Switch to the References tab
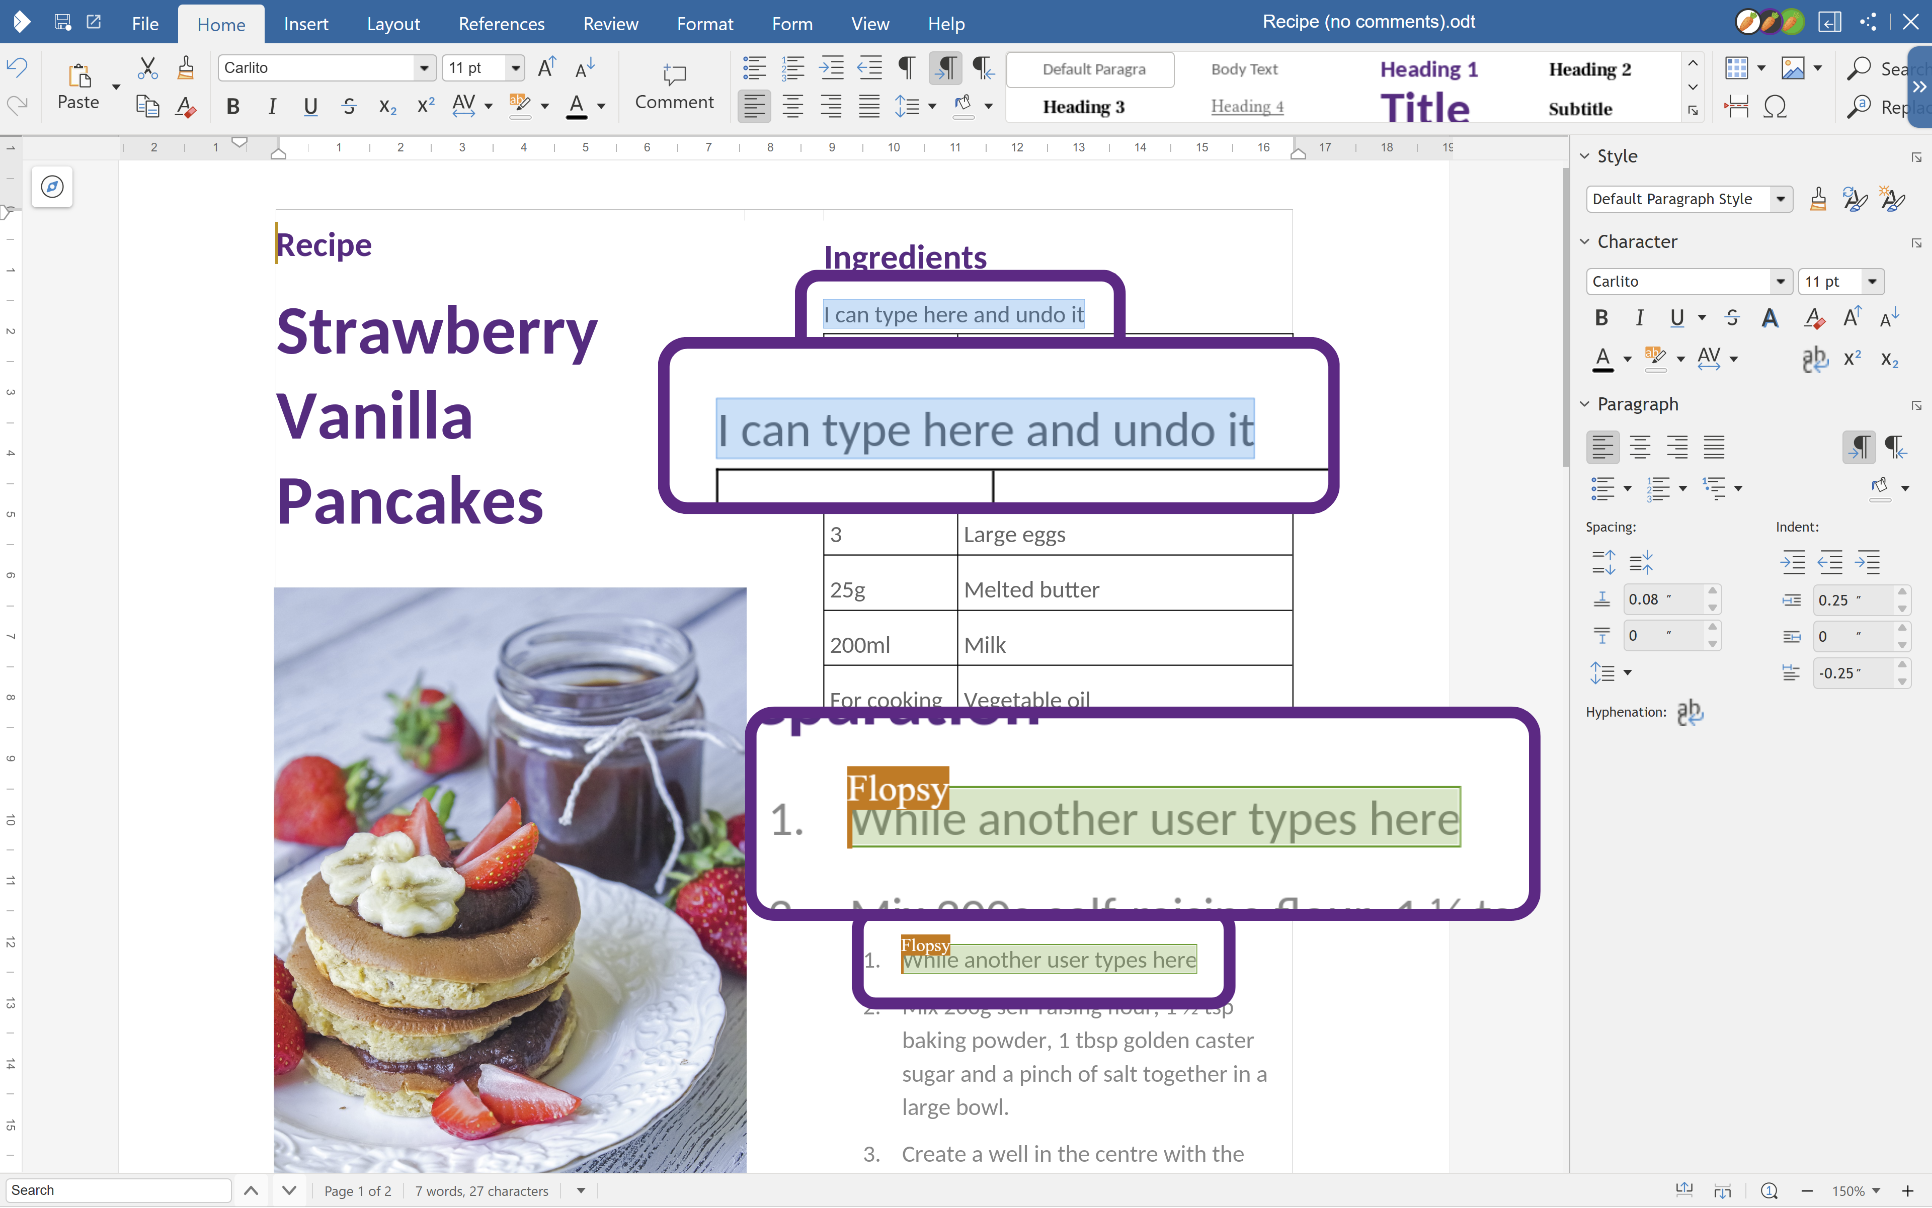This screenshot has height=1208, width=1932. coord(501,24)
